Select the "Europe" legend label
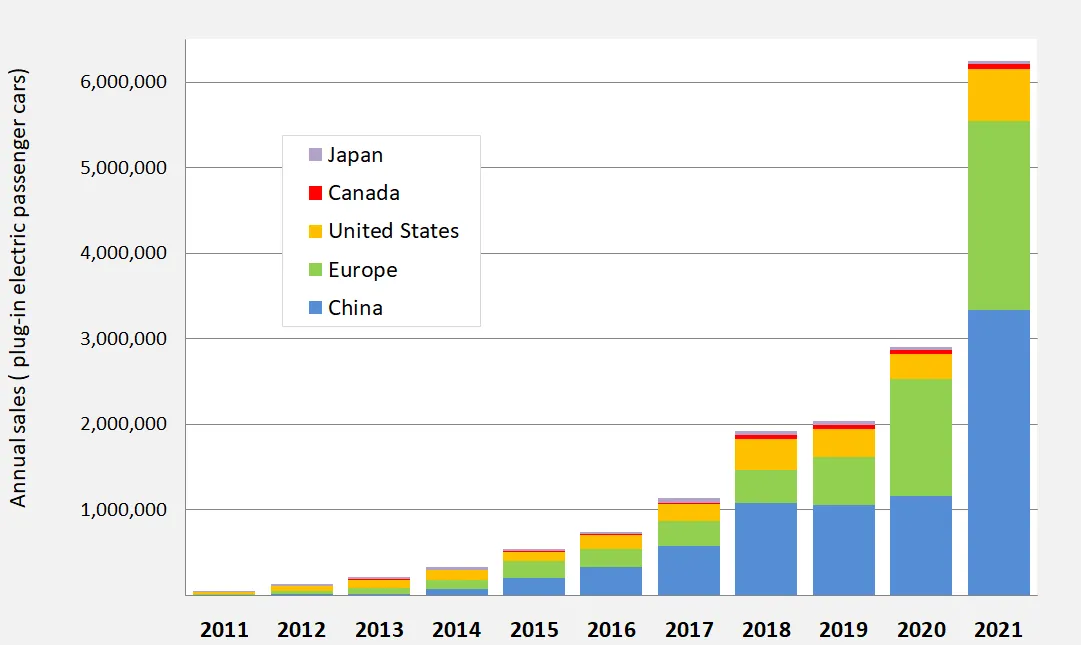The width and height of the screenshot is (1081, 645). click(363, 269)
